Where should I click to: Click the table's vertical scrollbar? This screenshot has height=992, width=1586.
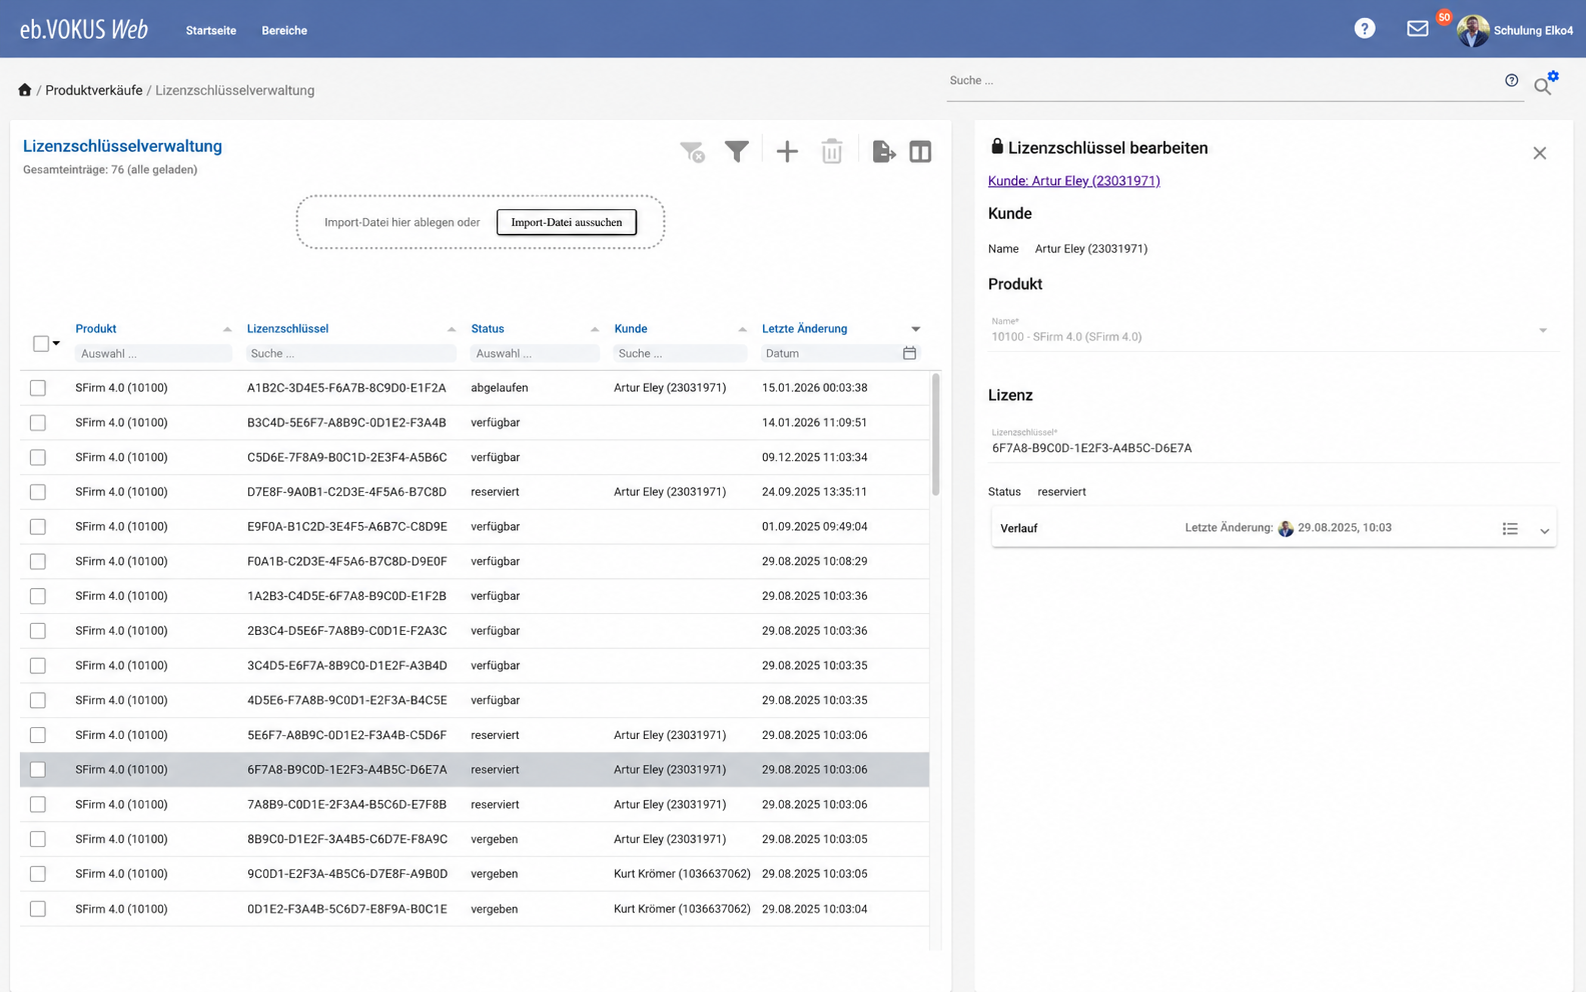tap(935, 435)
